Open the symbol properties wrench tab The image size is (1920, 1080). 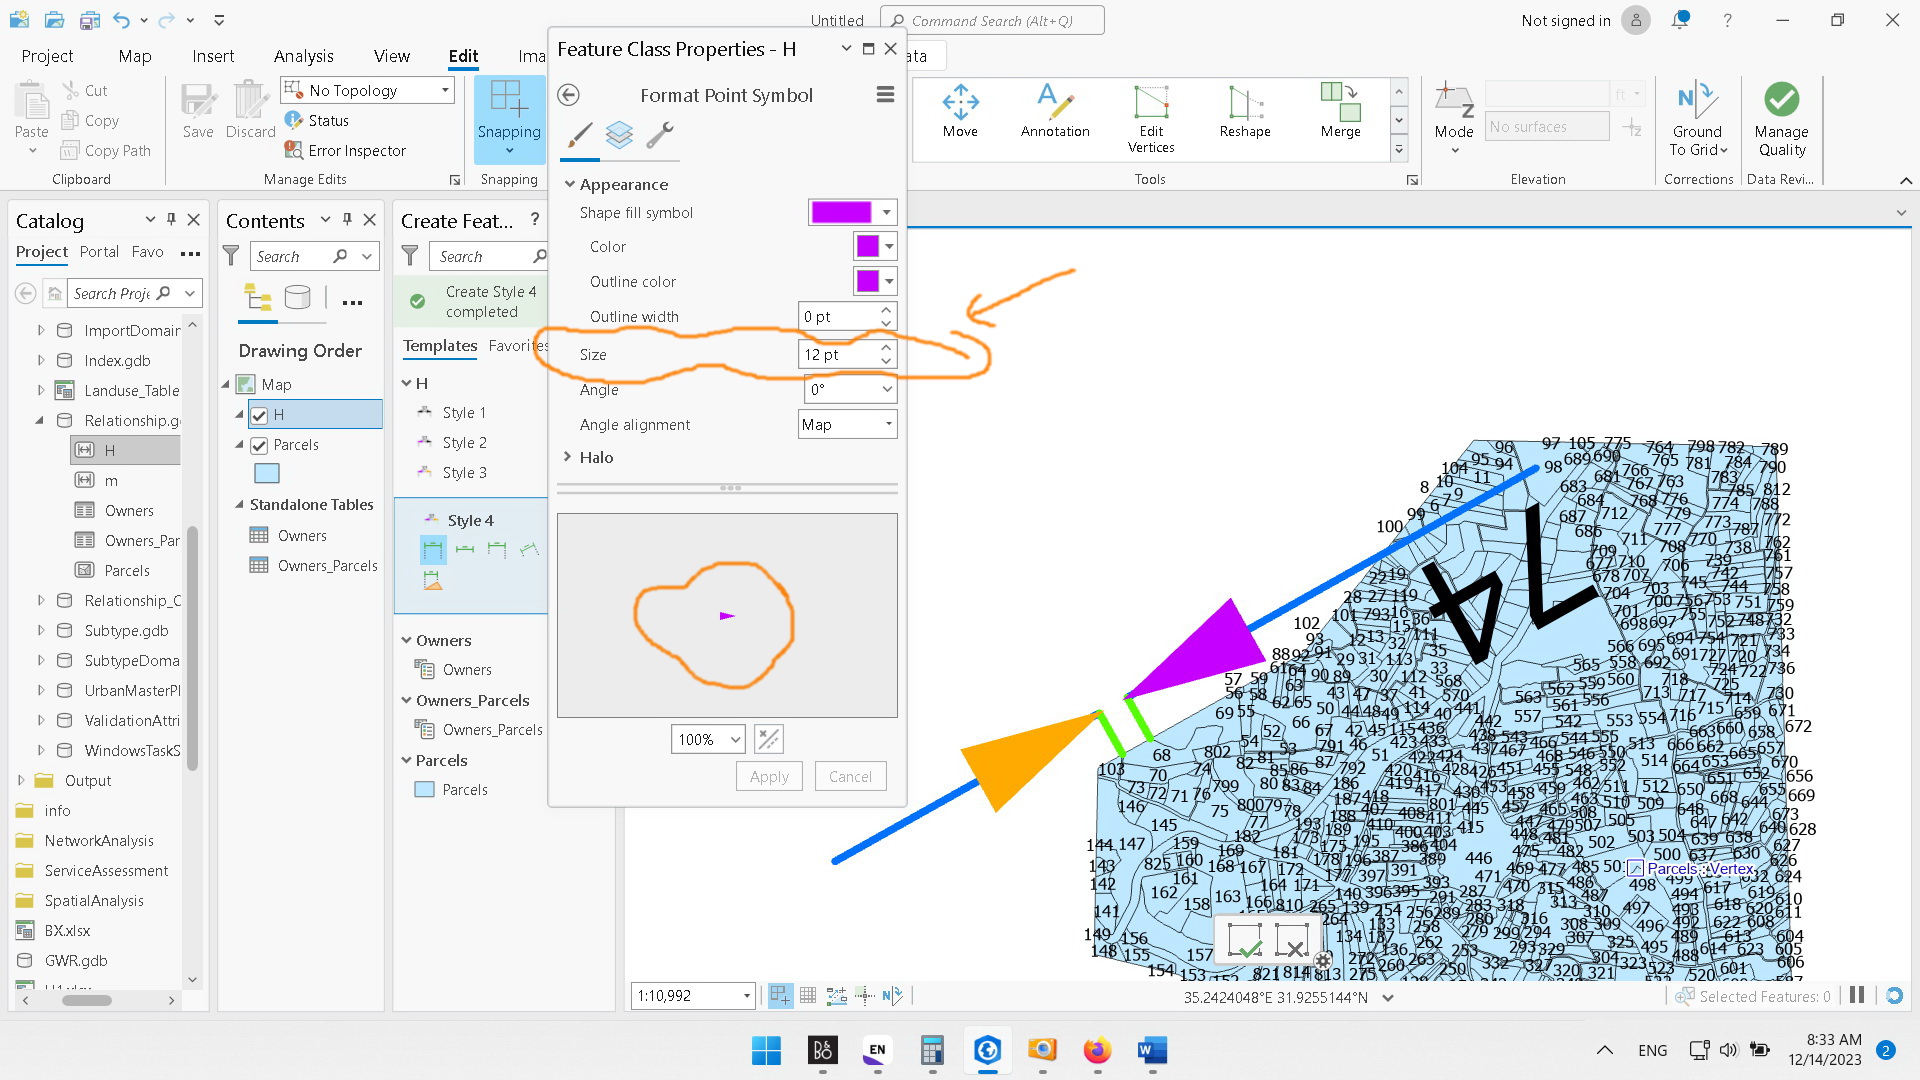(x=660, y=136)
